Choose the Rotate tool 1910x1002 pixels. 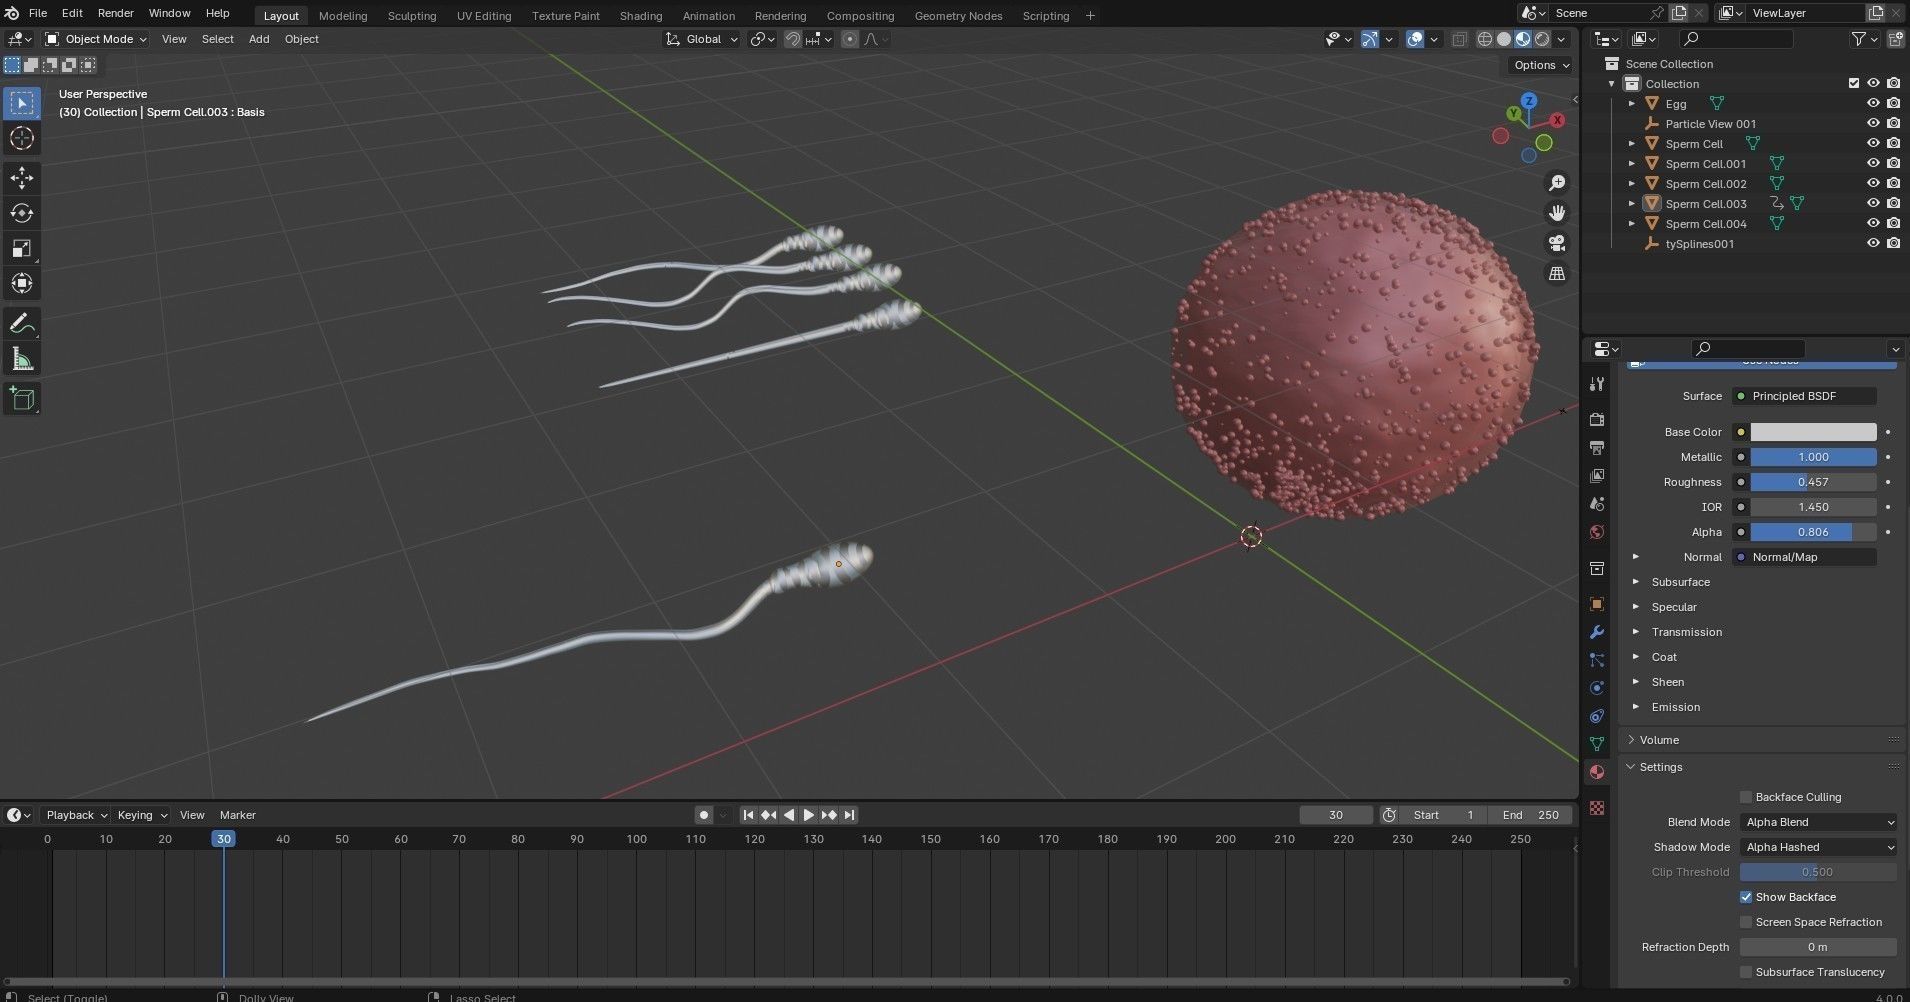pyautogui.click(x=22, y=213)
